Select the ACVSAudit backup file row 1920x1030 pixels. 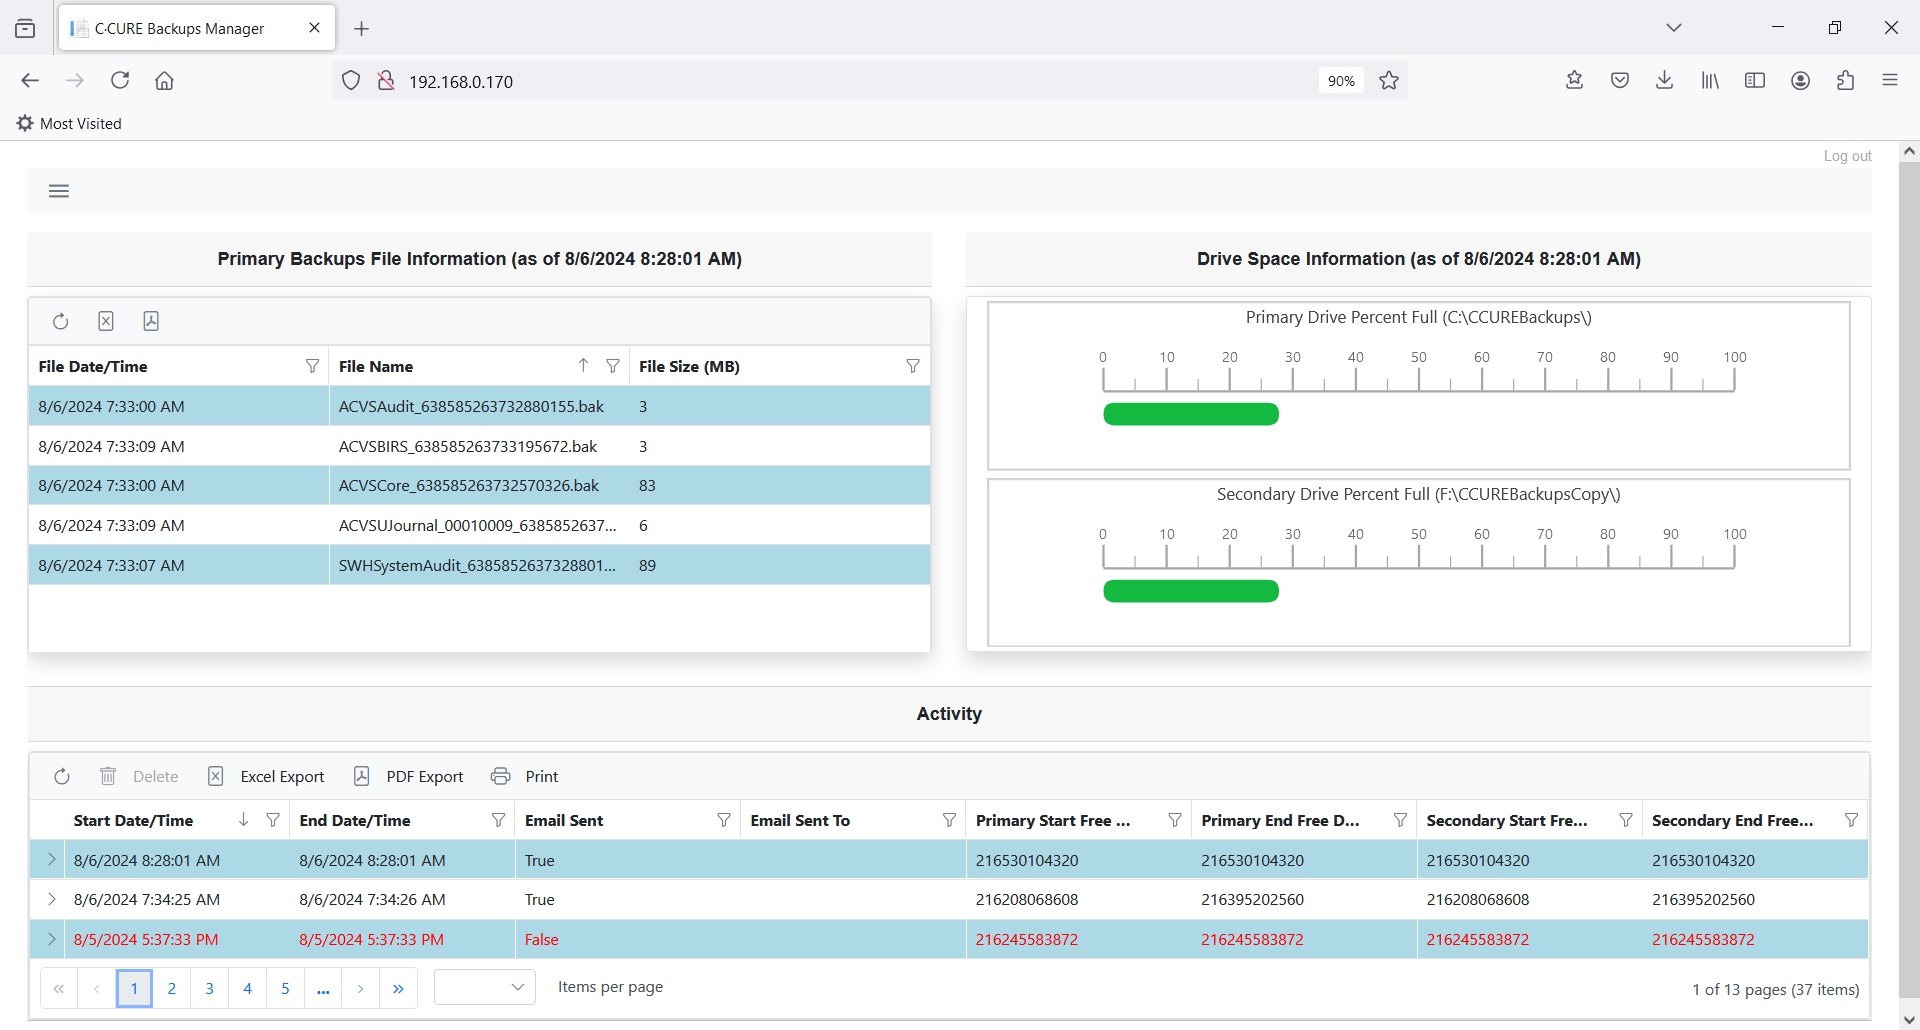pos(479,406)
